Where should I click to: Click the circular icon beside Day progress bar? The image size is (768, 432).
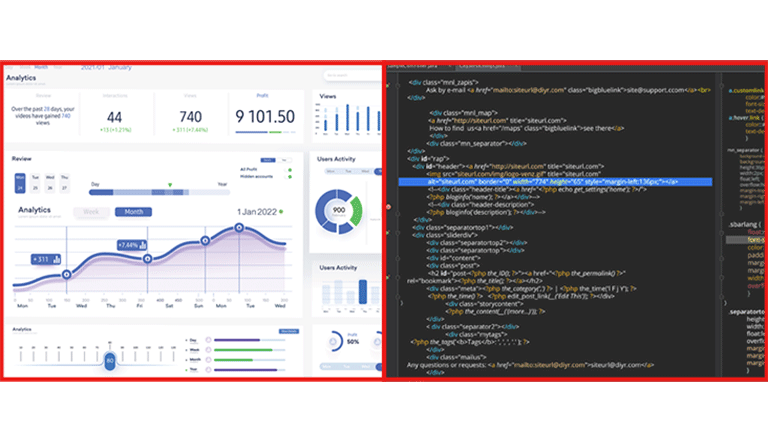tap(208, 340)
